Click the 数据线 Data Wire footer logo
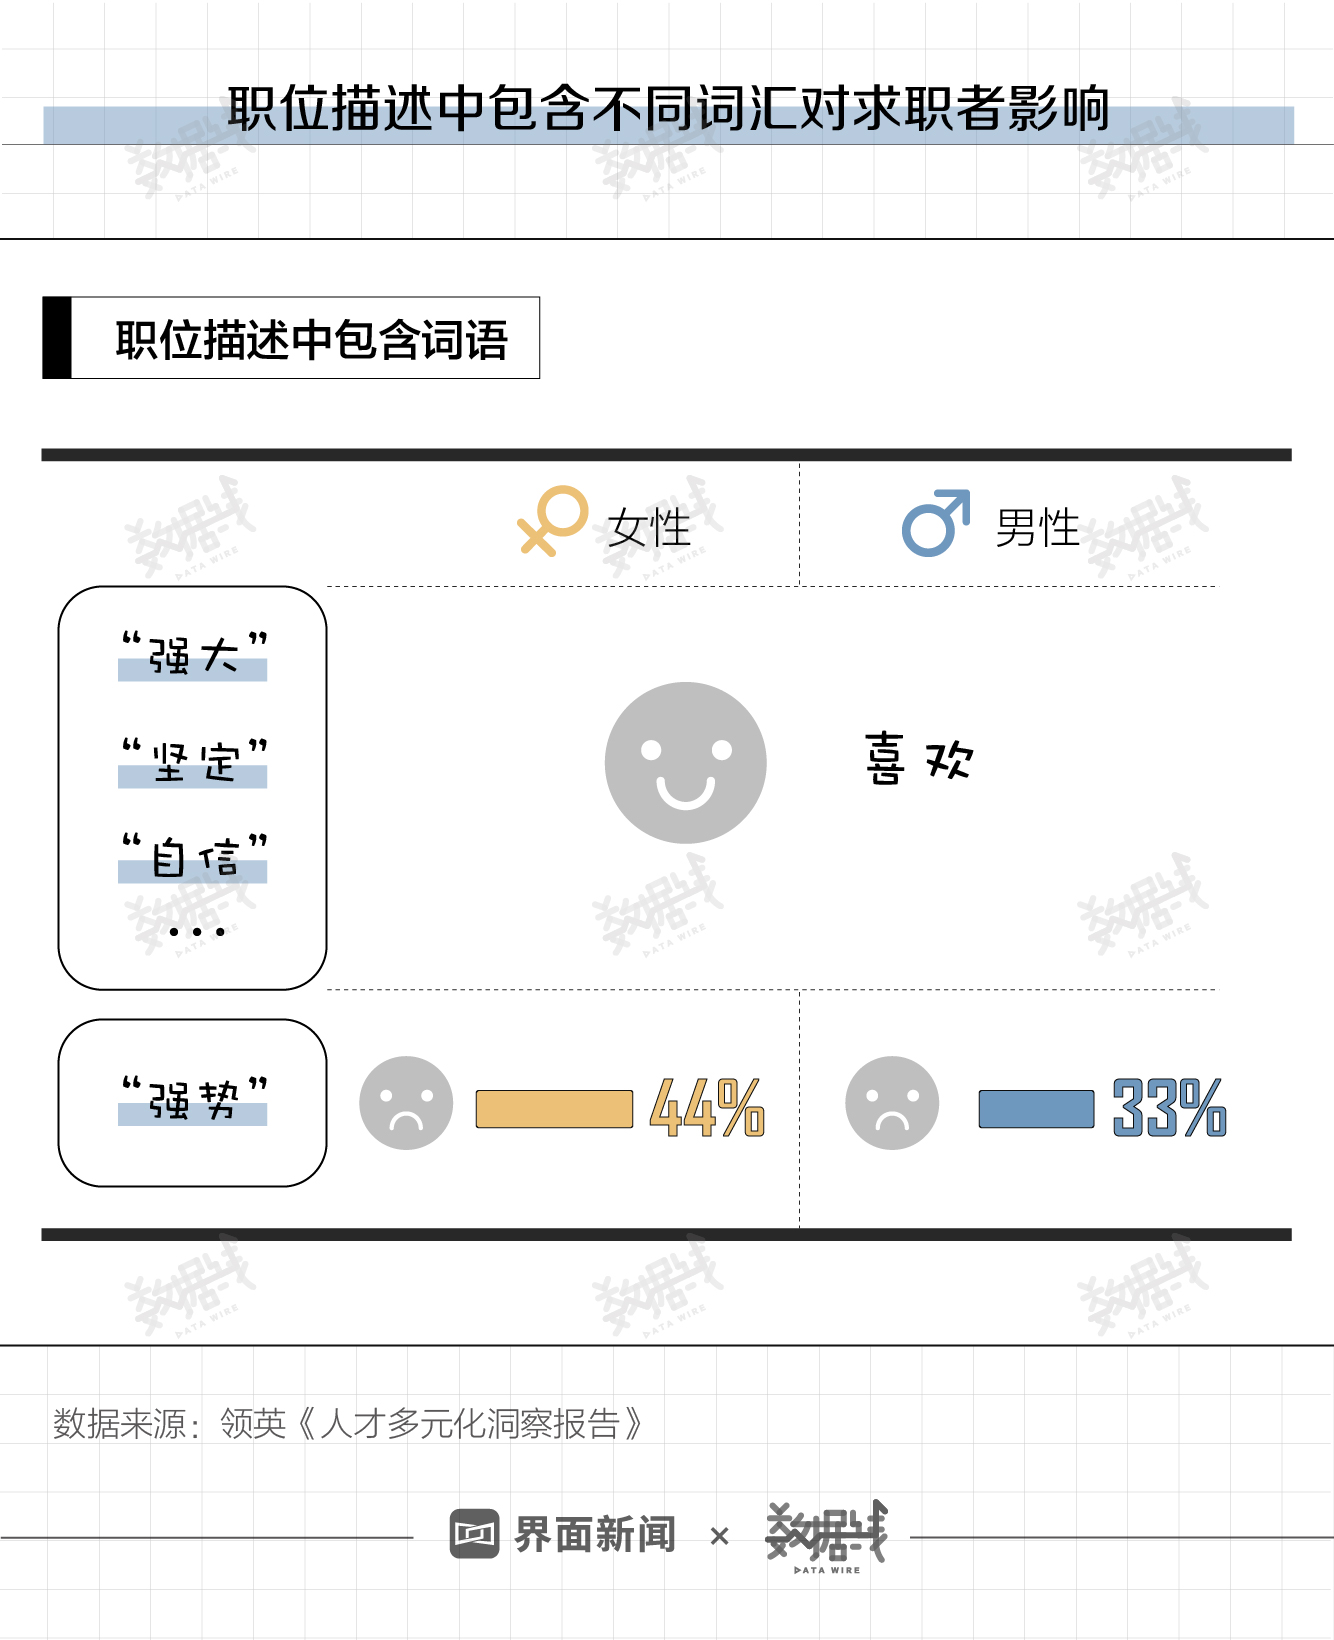This screenshot has width=1334, height=1640. 827,1535
